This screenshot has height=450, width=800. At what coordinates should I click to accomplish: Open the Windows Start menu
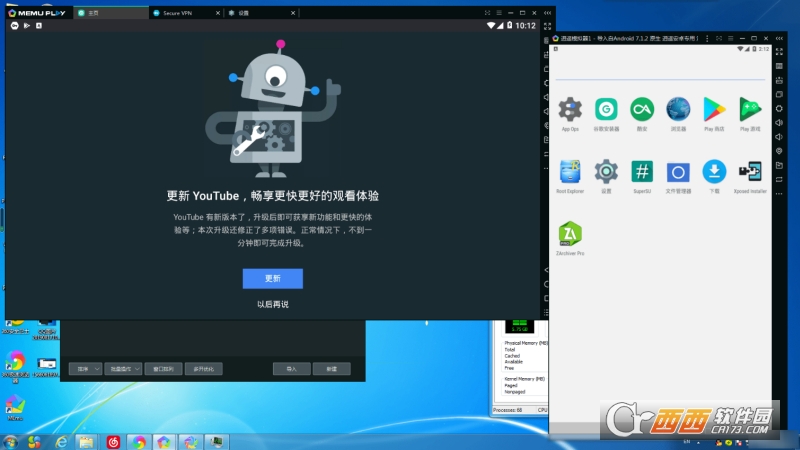coord(10,442)
